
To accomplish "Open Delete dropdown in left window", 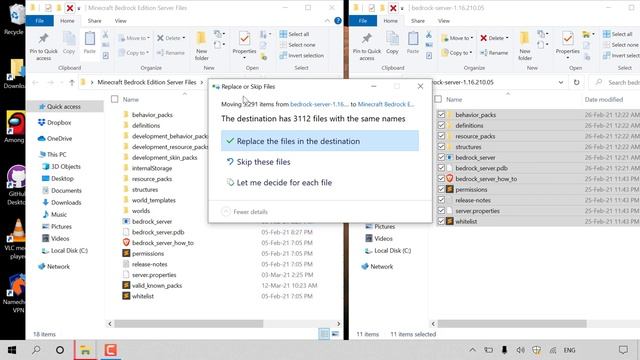I will (171, 38).
